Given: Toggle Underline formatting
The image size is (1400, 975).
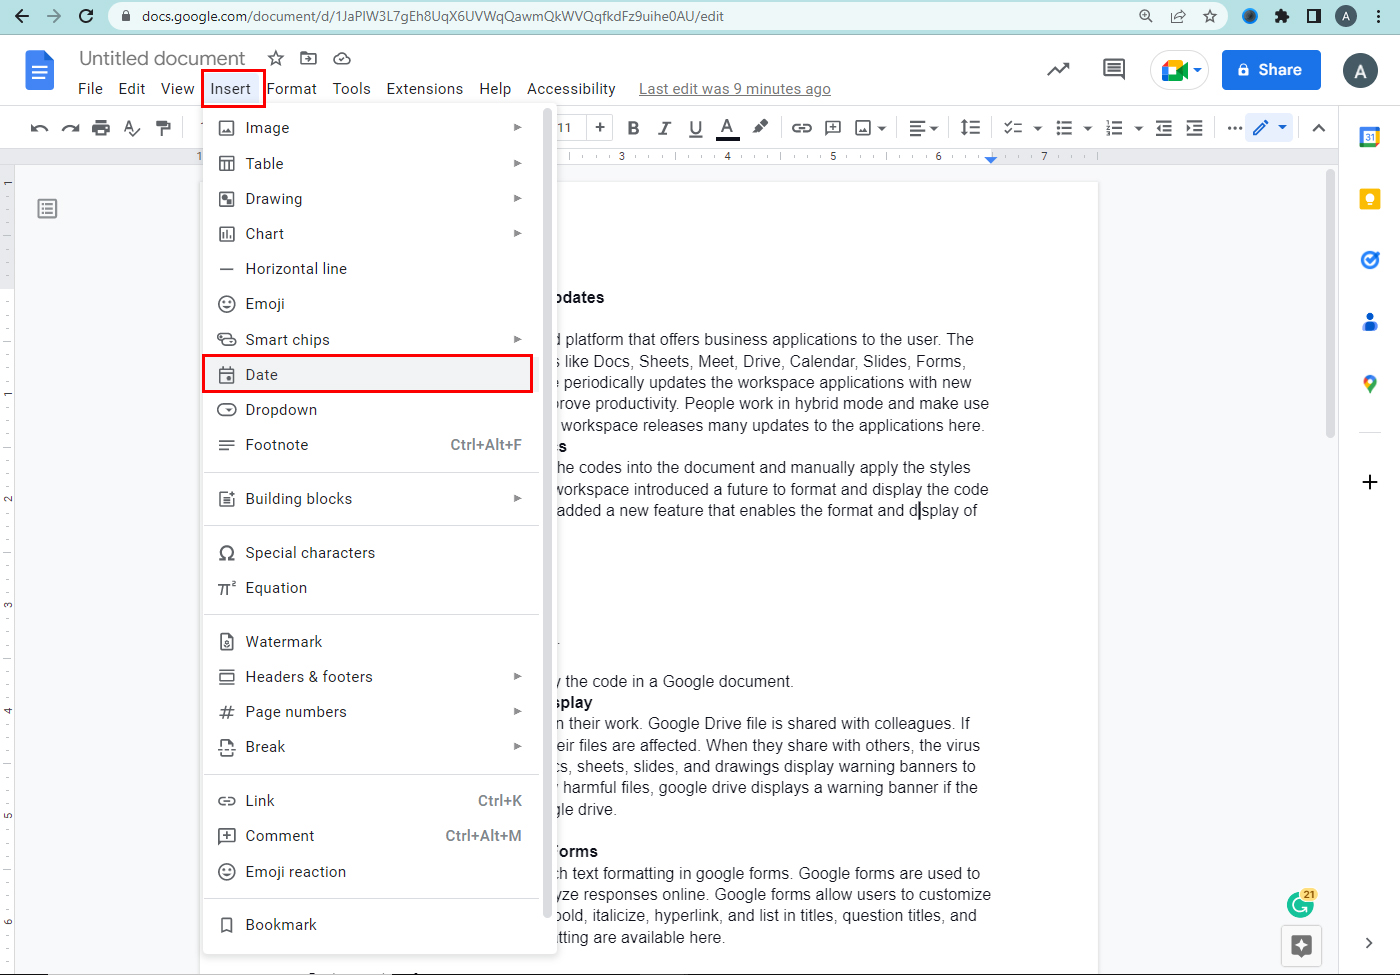Looking at the screenshot, I should tap(696, 128).
